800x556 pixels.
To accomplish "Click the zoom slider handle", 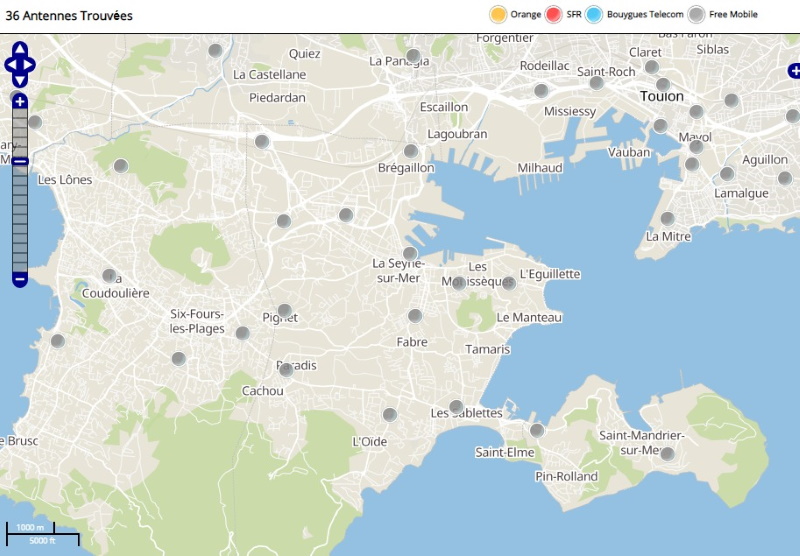I will coord(20,161).
